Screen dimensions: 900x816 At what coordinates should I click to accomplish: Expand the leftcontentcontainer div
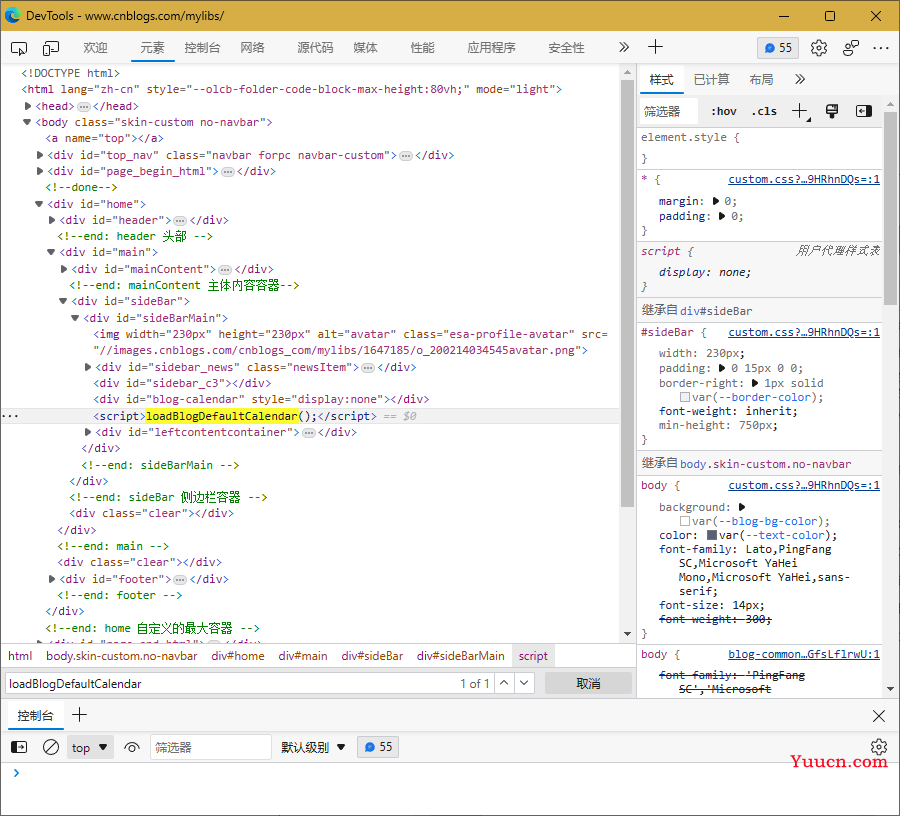coord(88,432)
